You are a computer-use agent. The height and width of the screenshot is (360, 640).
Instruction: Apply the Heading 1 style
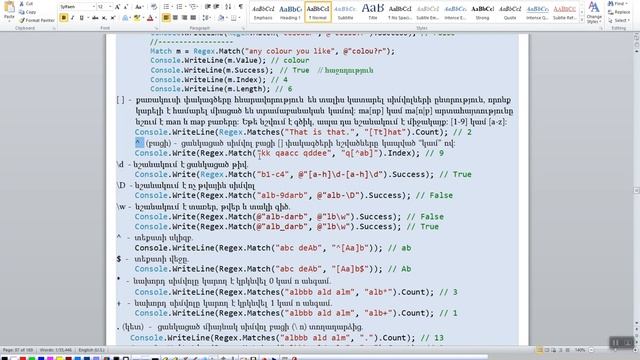tap(290, 12)
